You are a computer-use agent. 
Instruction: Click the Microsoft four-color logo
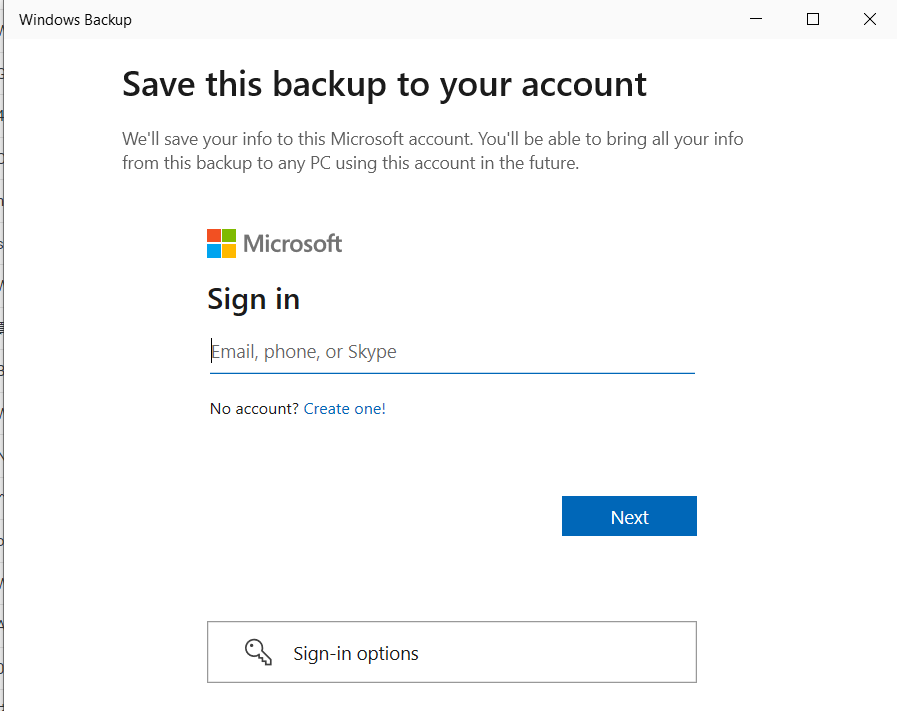tap(221, 244)
